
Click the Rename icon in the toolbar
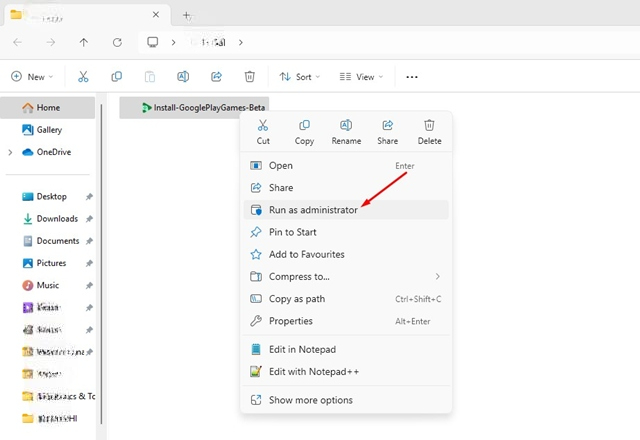click(x=183, y=76)
